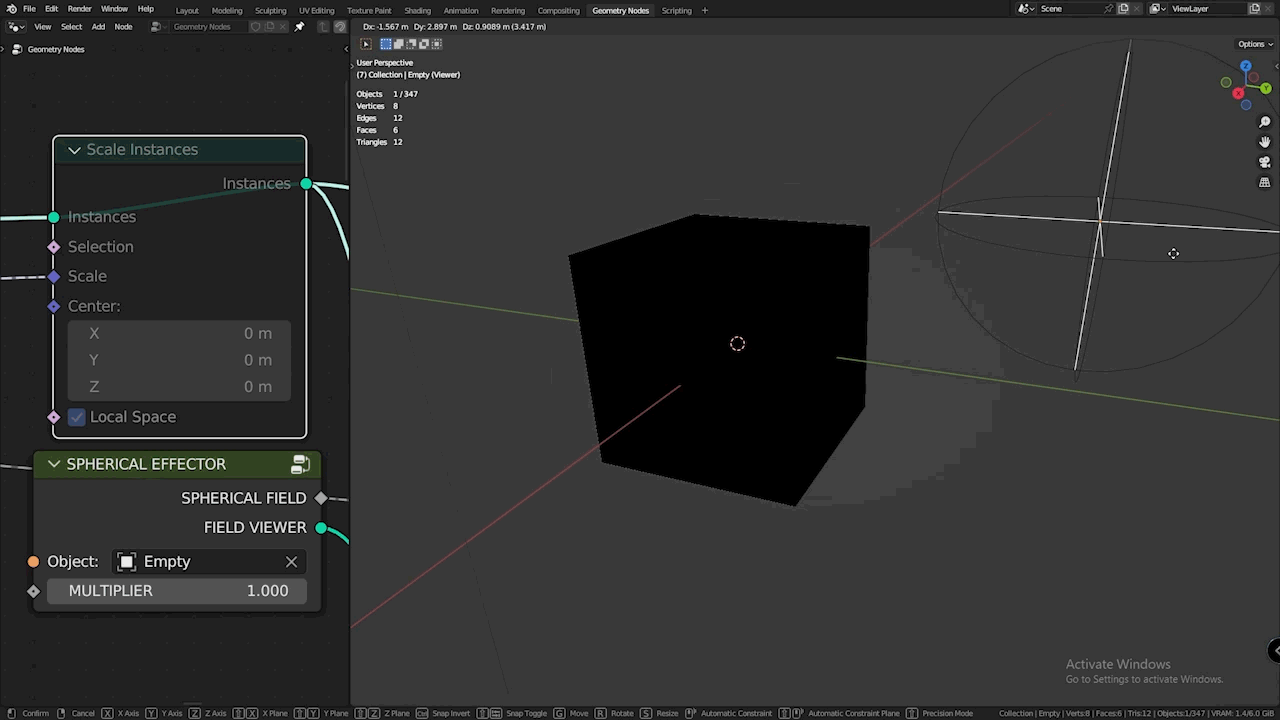Choose the invert selection mode icon
Screen dimensions: 1280x720
[424, 44]
